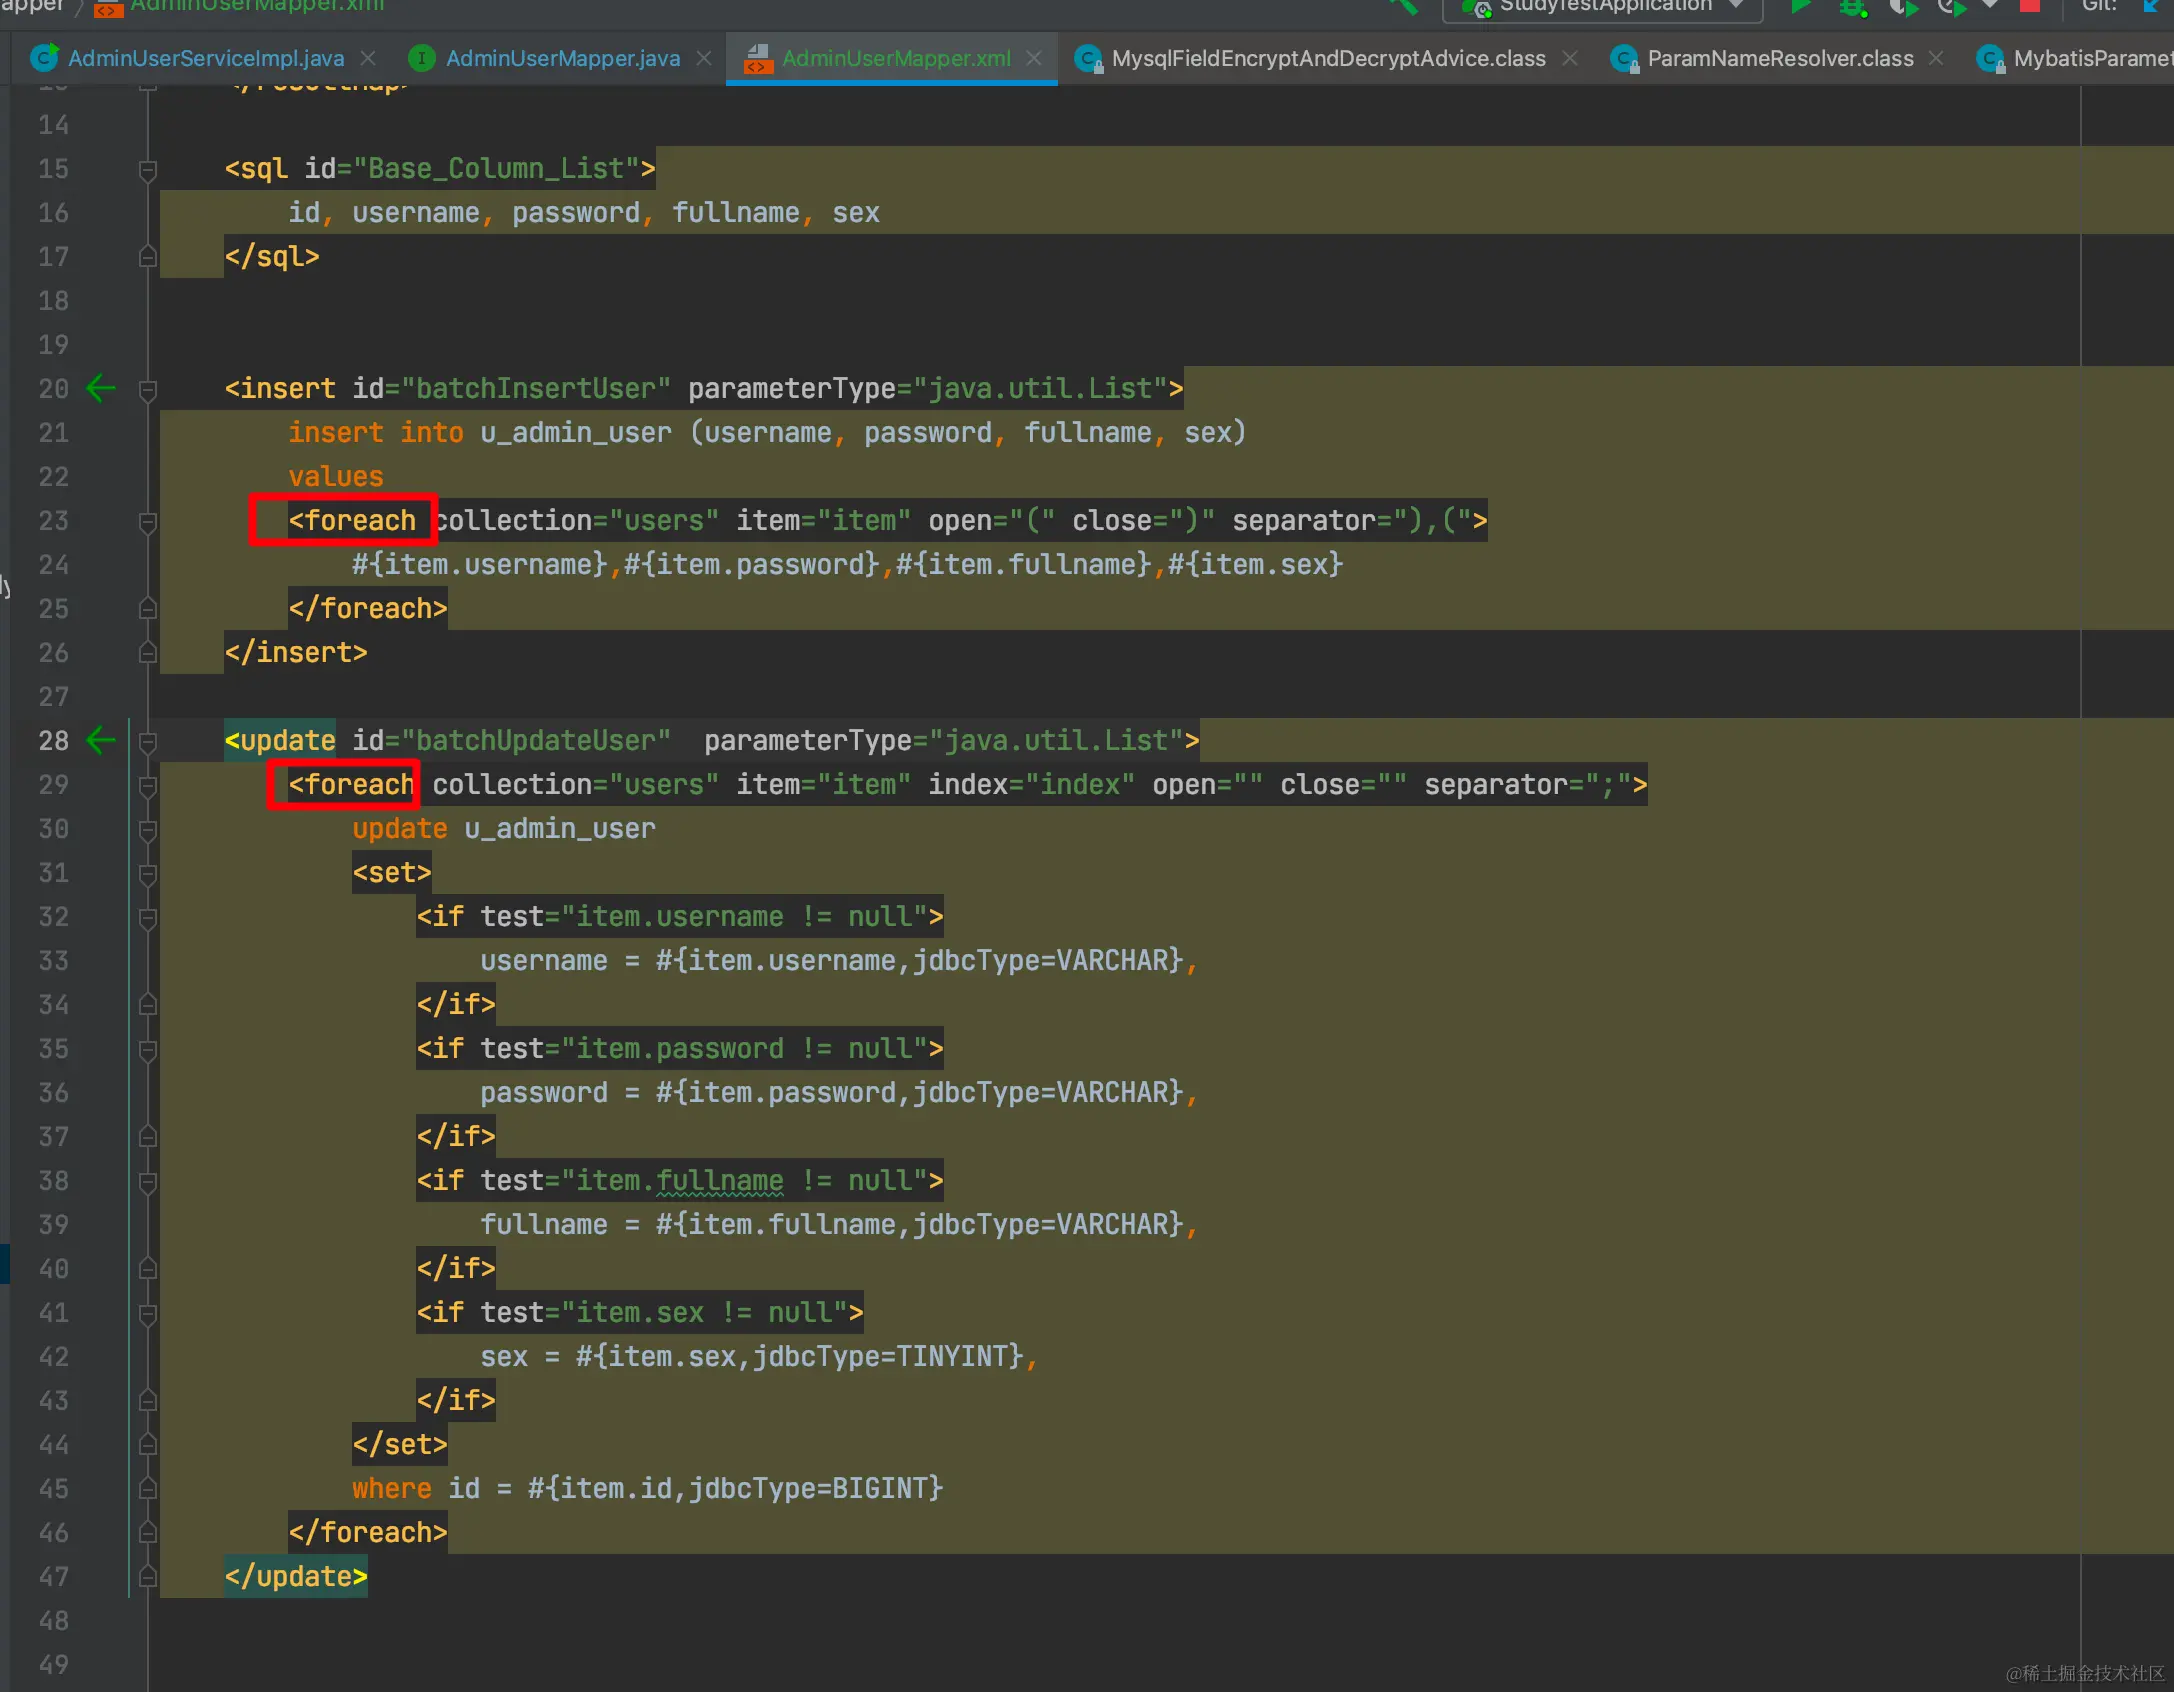Screen dimensions: 2174x1692
Task: Click the index="index" attribute on line 29
Action: coord(1032,784)
